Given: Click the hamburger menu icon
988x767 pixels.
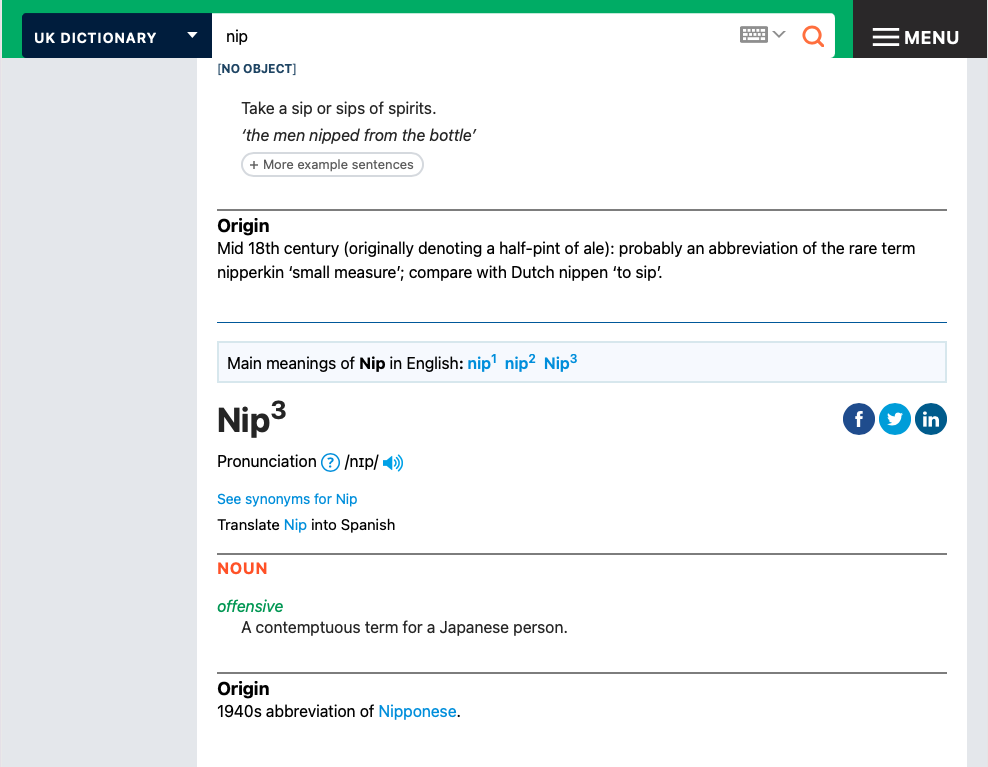Looking at the screenshot, I should pos(885,37).
